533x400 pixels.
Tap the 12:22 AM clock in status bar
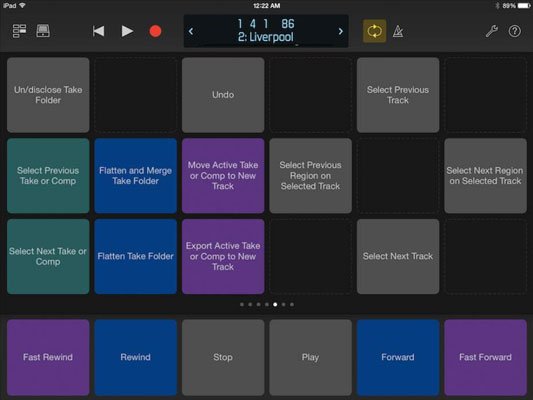click(x=266, y=5)
